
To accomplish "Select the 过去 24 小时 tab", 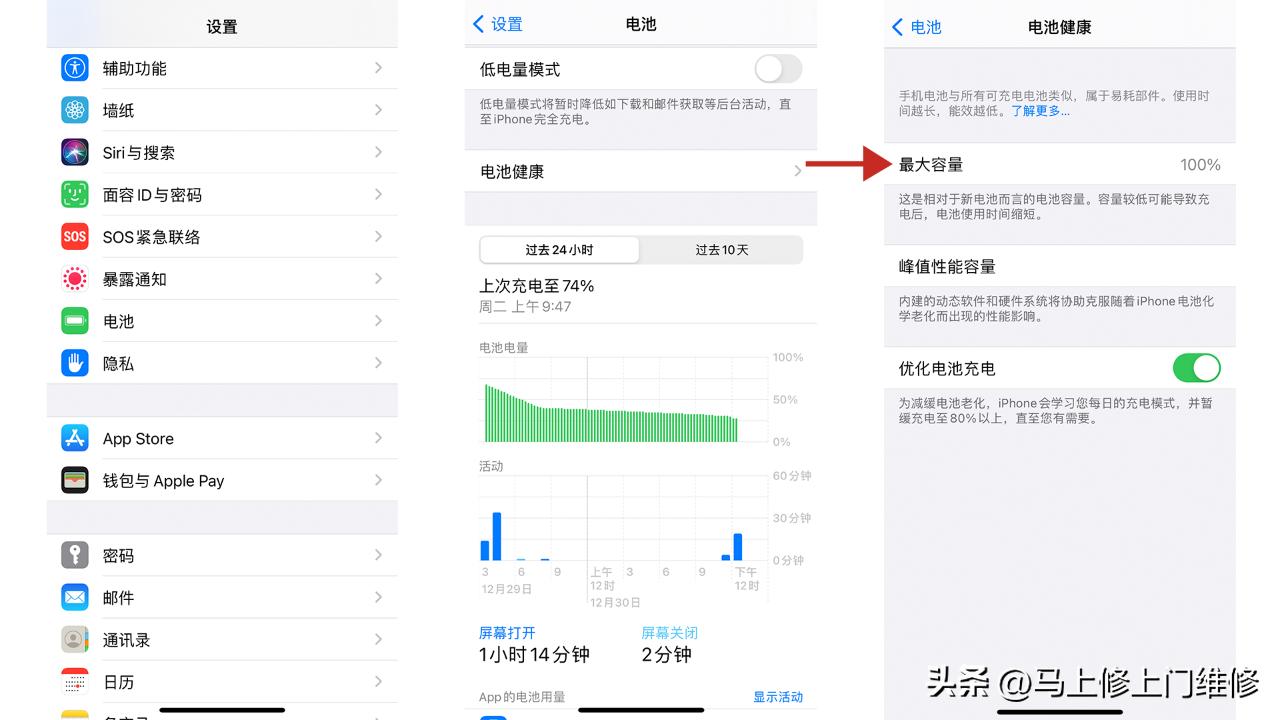I will (x=560, y=249).
